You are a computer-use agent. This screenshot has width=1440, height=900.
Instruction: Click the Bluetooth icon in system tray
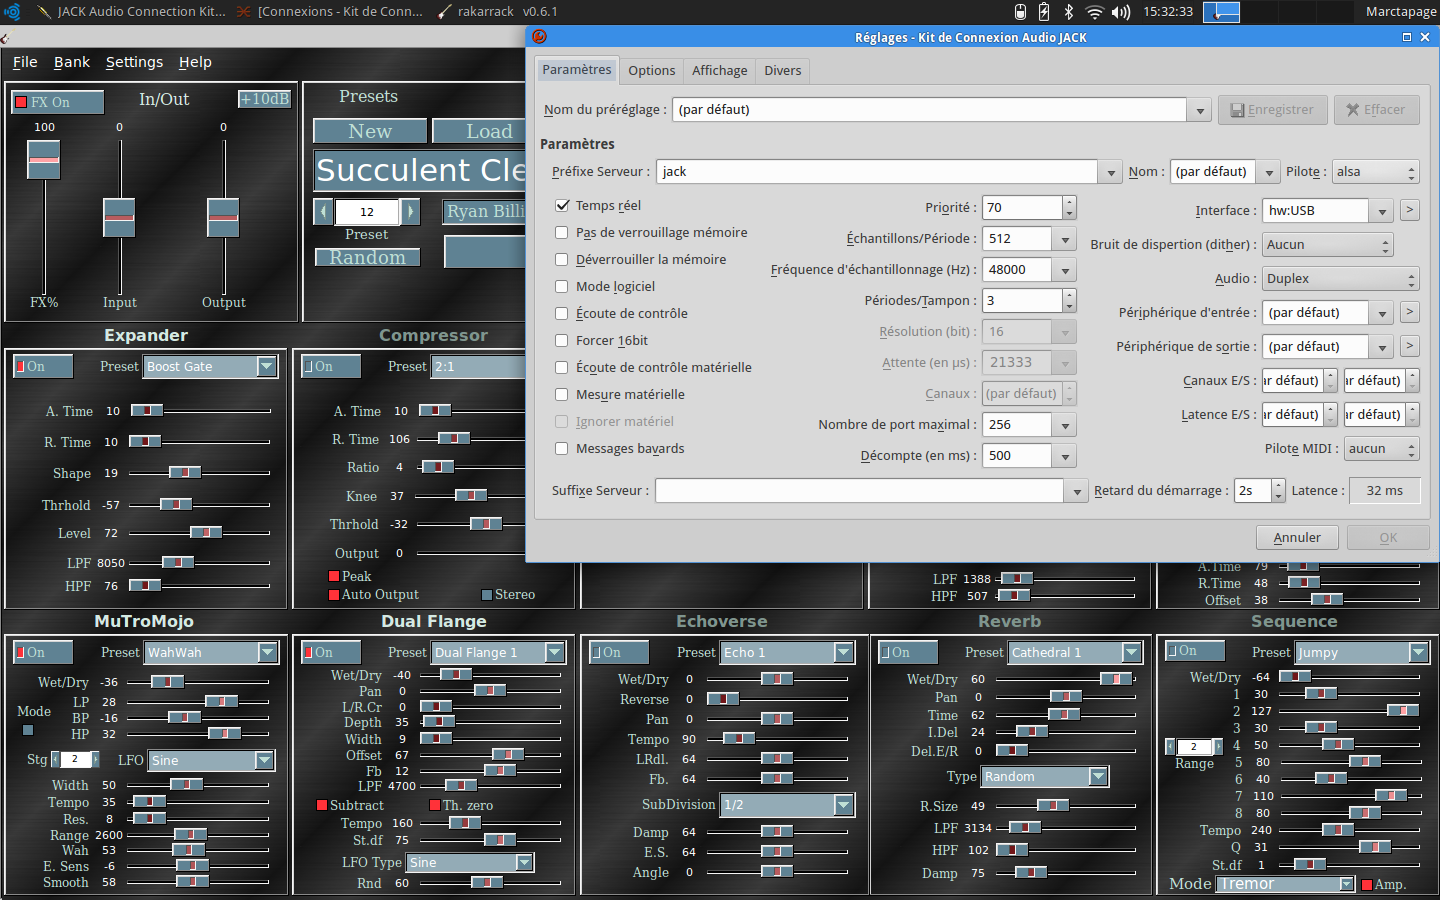coord(1068,12)
